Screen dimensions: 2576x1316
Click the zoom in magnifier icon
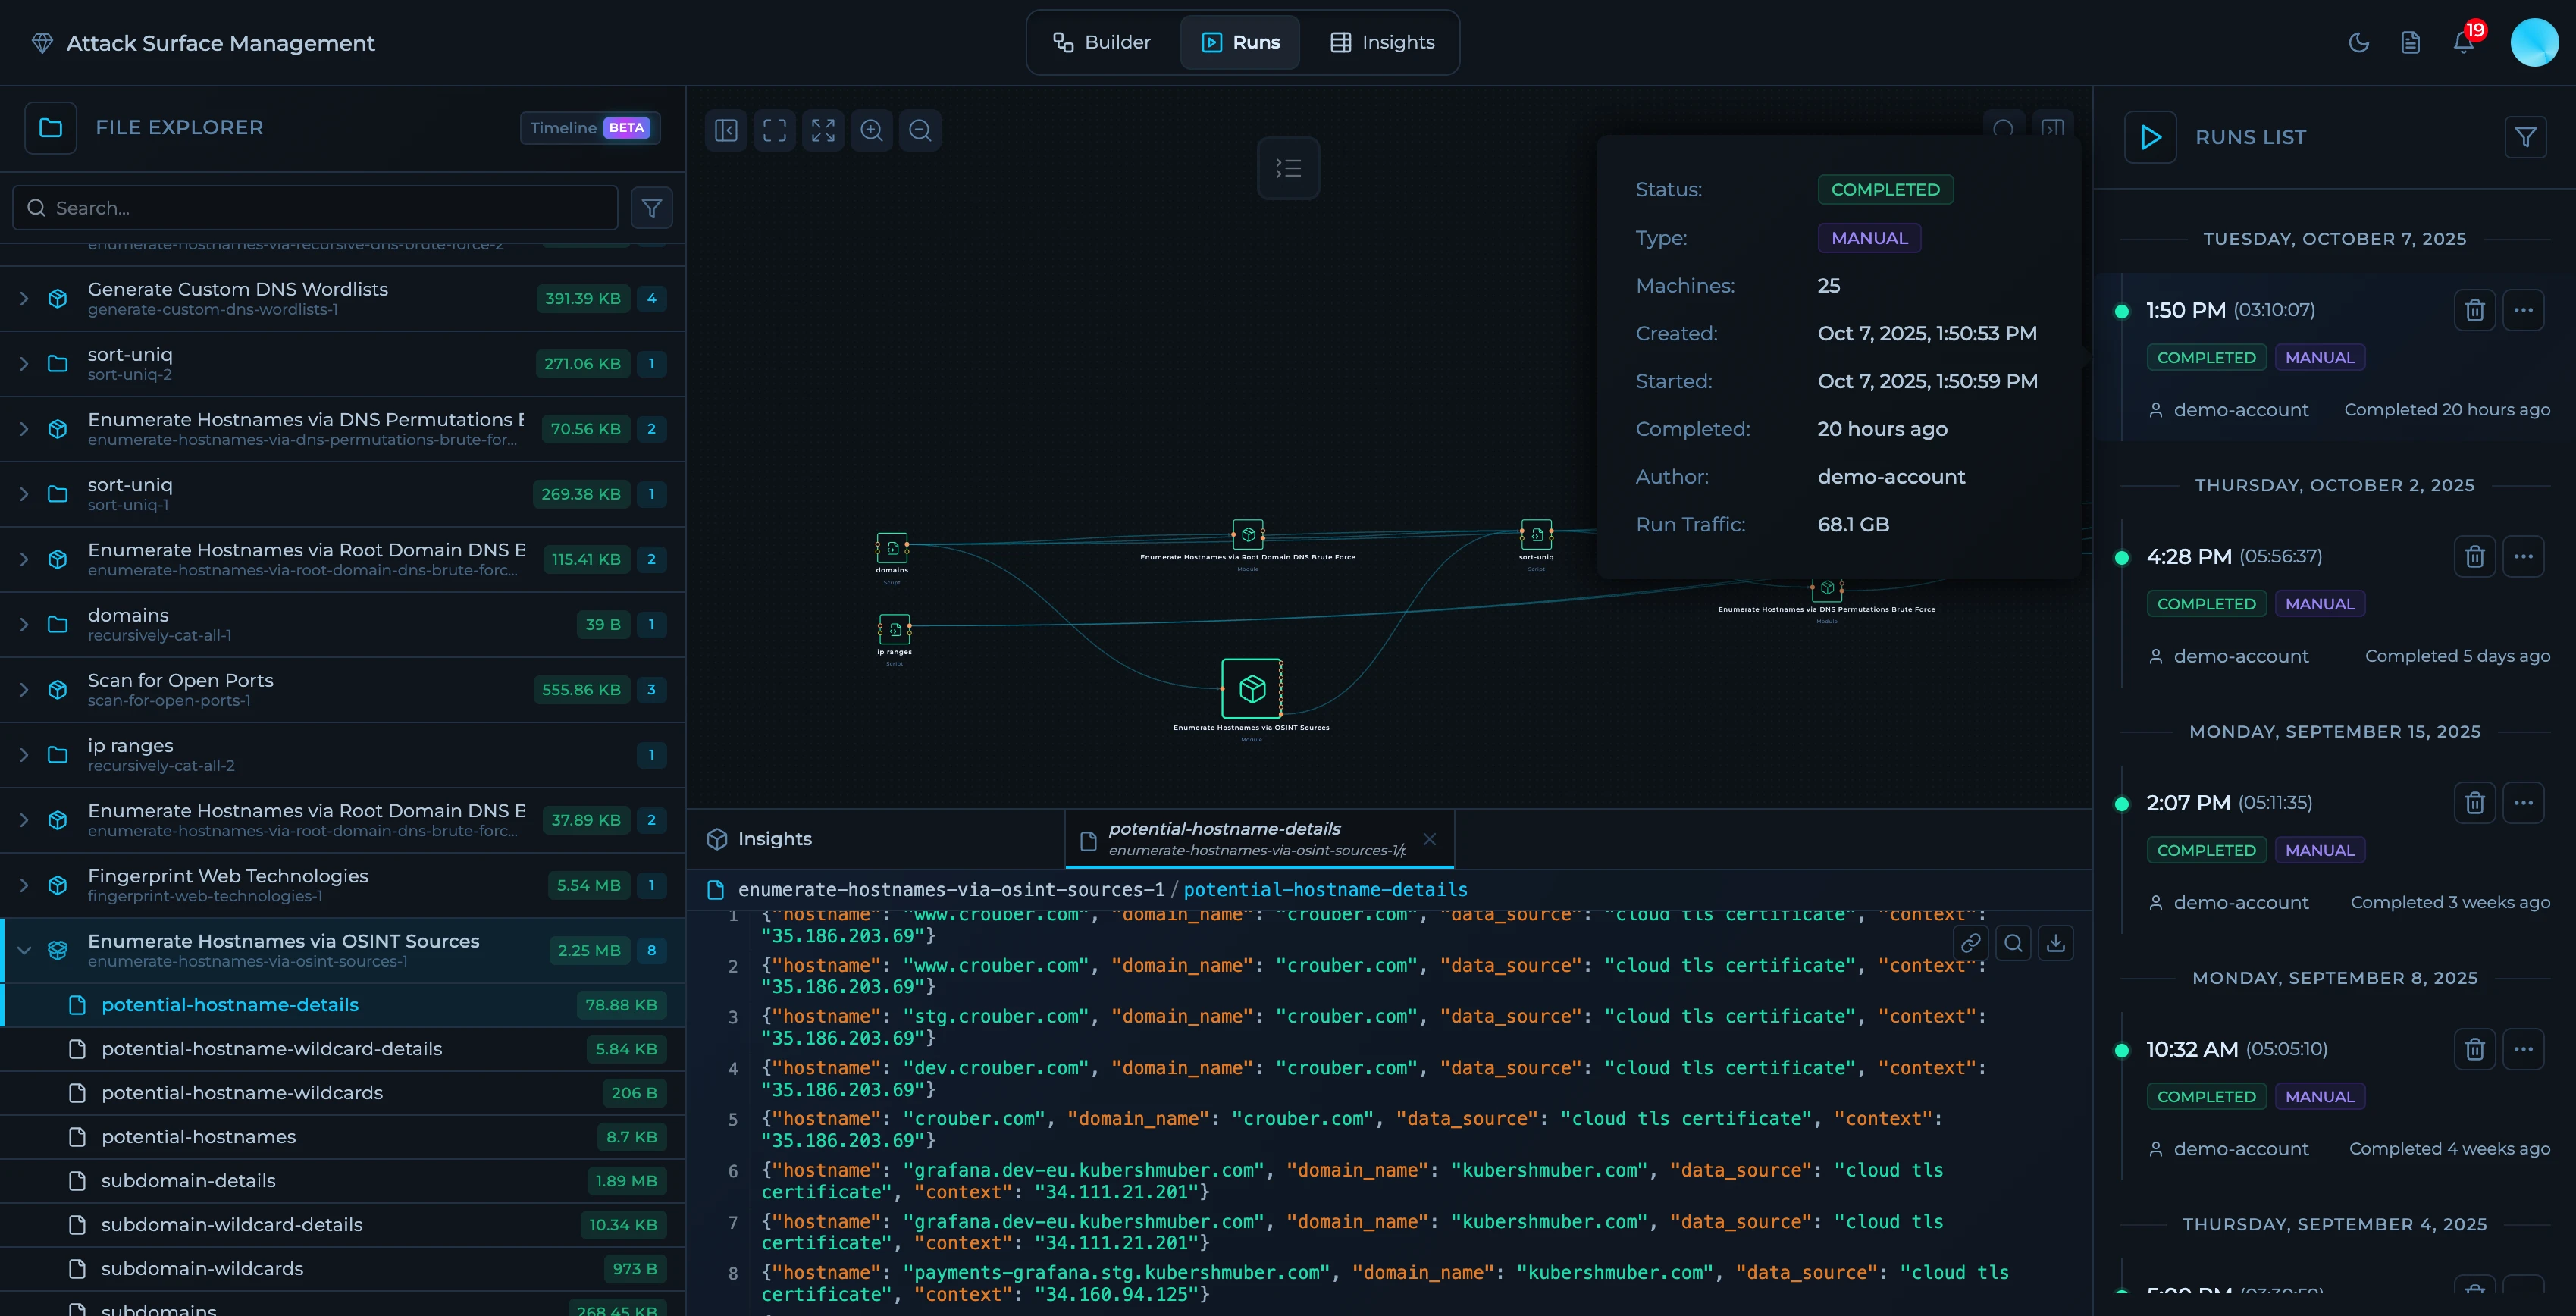(871, 130)
